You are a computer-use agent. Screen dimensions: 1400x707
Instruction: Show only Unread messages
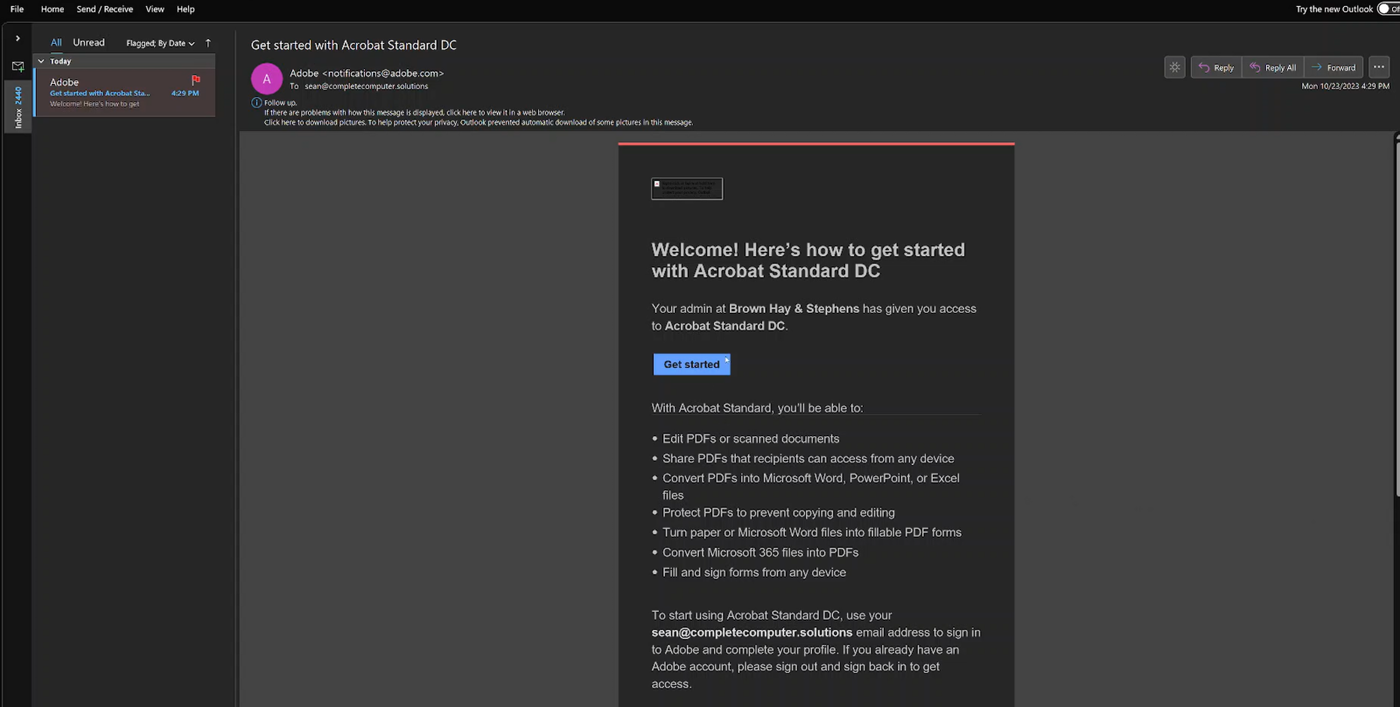(89, 43)
